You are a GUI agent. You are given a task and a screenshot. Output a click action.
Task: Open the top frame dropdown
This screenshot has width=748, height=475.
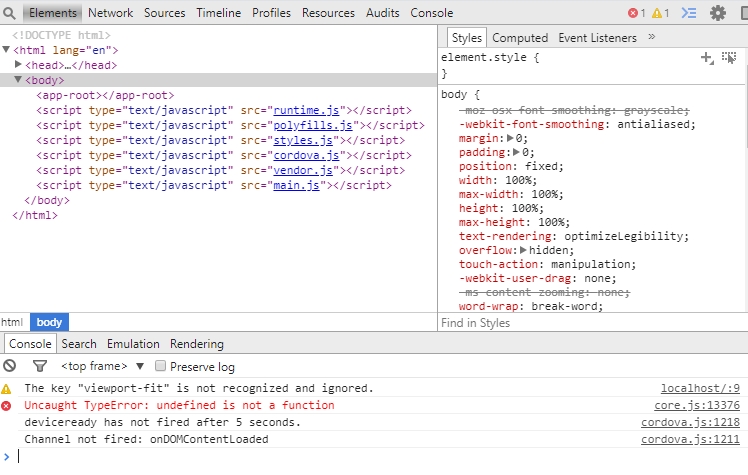click(x=103, y=366)
